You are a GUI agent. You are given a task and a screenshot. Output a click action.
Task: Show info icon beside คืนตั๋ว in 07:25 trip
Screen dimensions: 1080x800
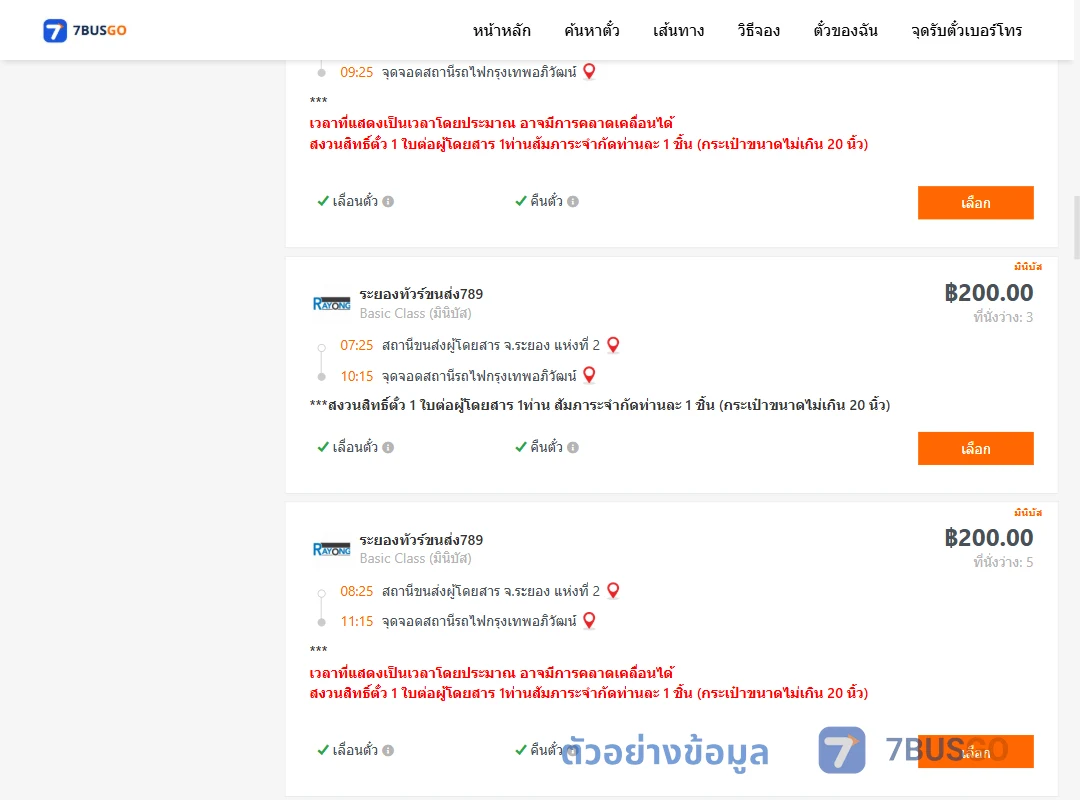[573, 447]
